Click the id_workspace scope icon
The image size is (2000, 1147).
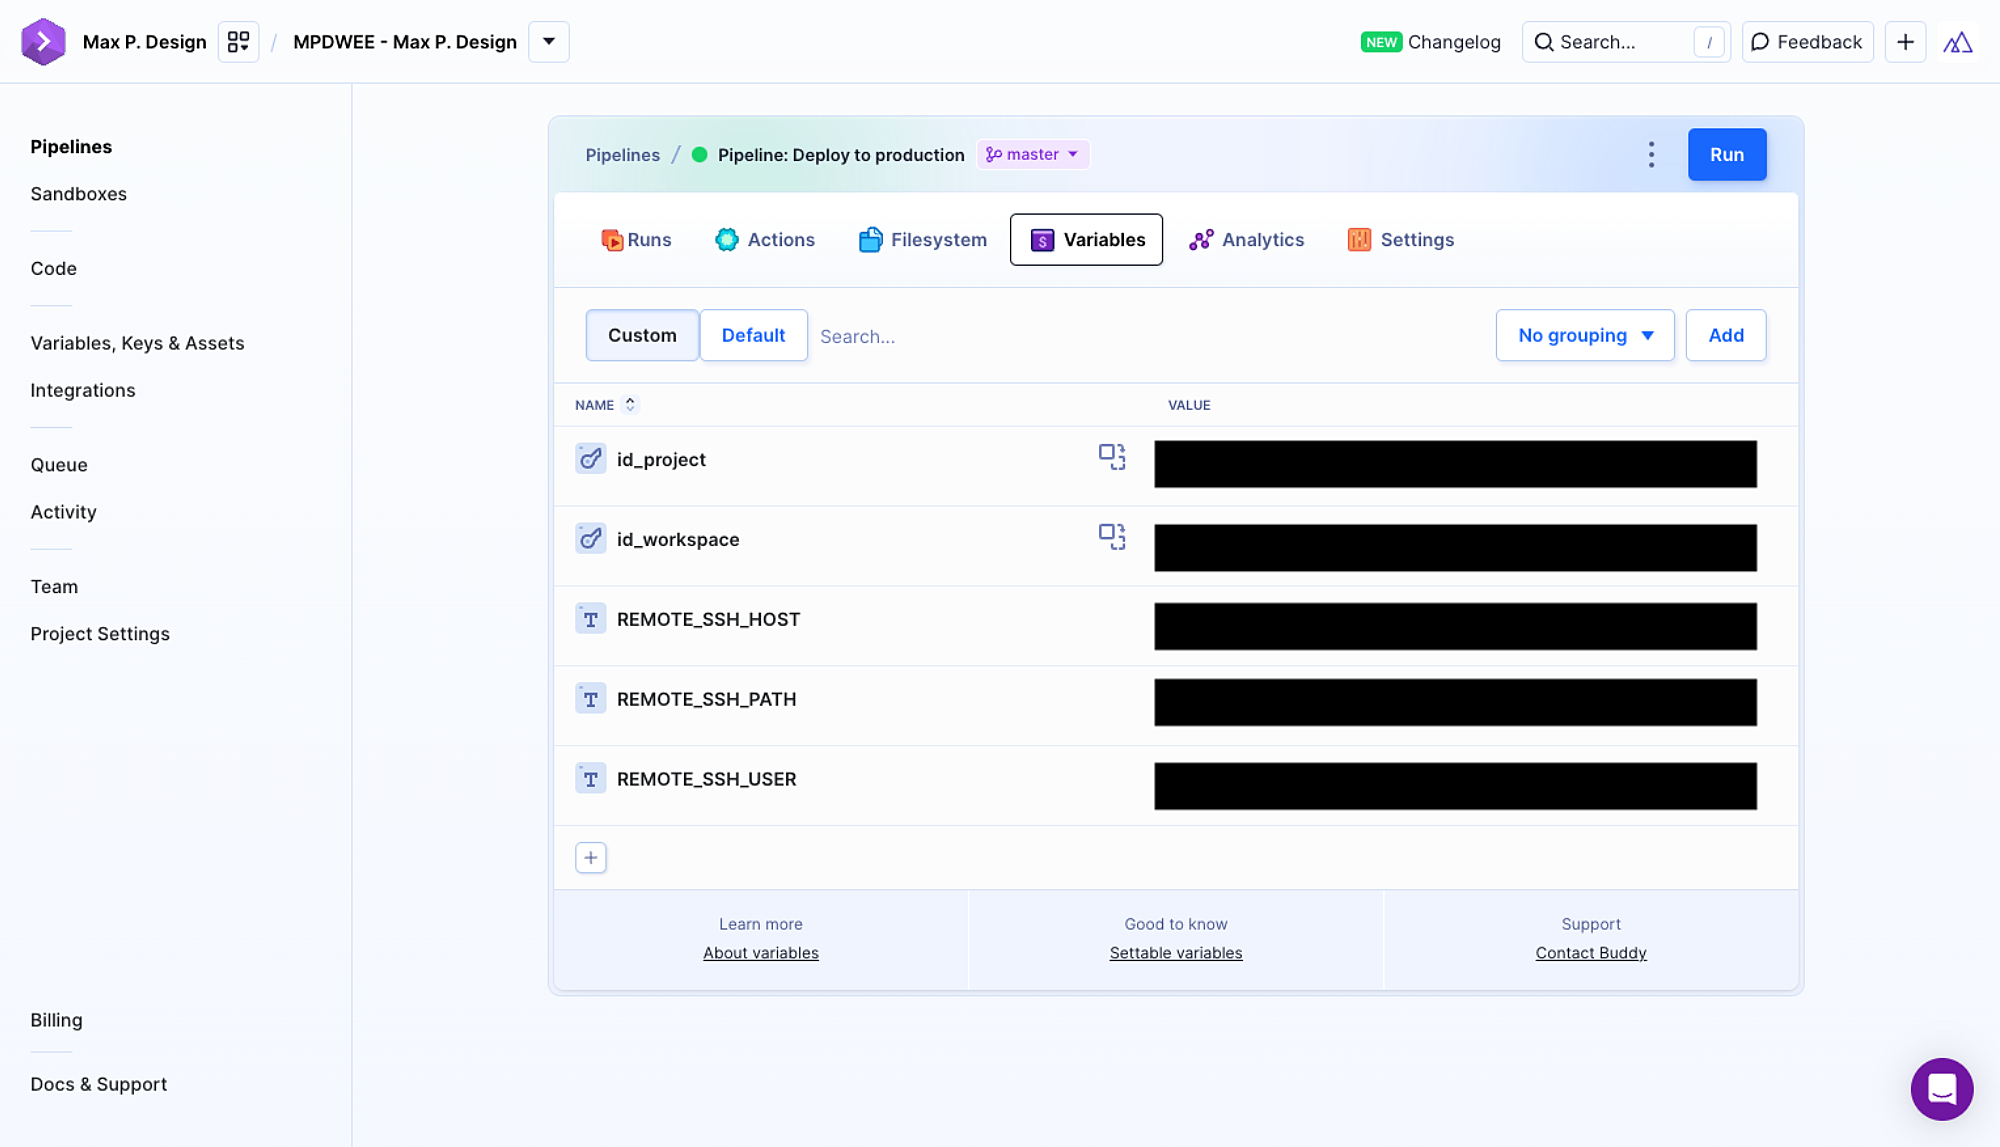pyautogui.click(x=1112, y=537)
